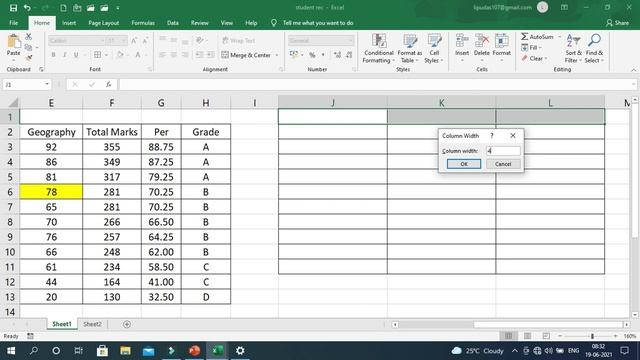The image size is (640, 360).
Task: Open Format as Table gallery
Action: coord(410,48)
